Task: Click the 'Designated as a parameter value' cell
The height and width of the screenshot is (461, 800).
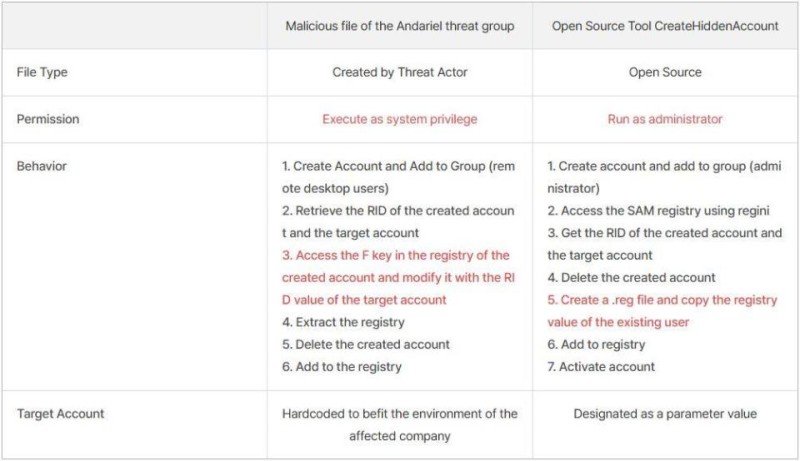Action: click(x=665, y=413)
